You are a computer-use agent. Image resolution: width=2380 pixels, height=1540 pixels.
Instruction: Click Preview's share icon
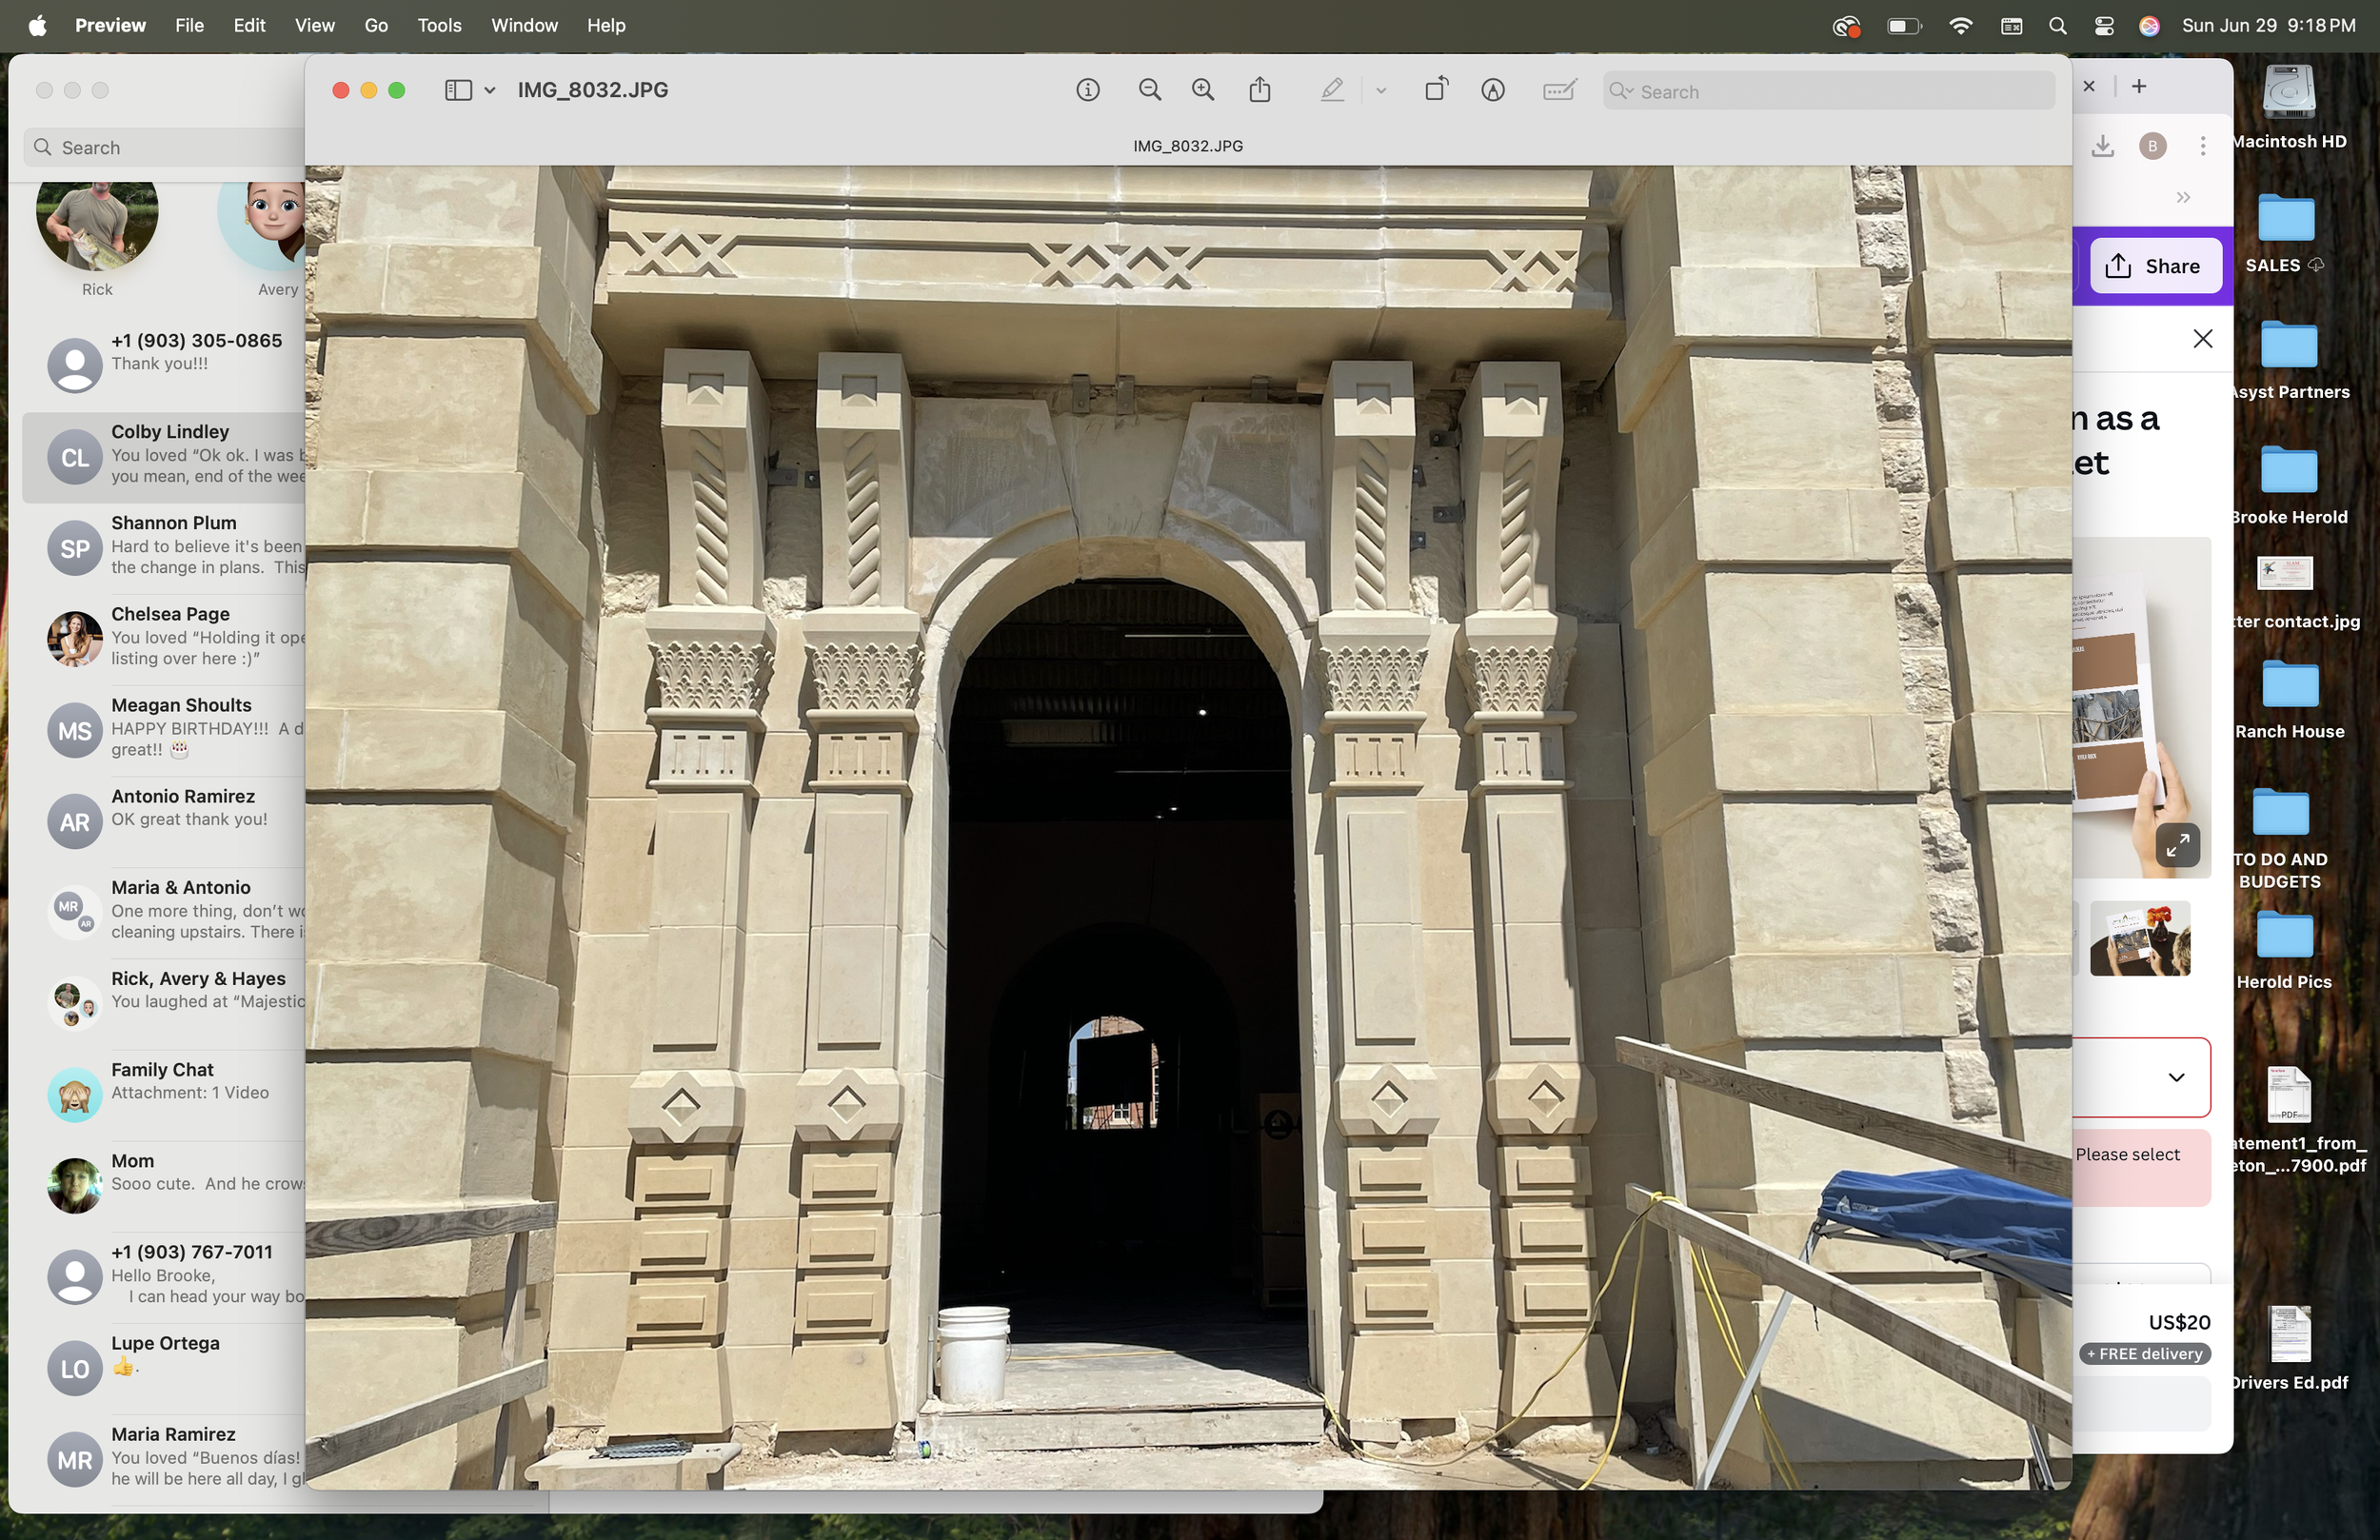[1260, 91]
